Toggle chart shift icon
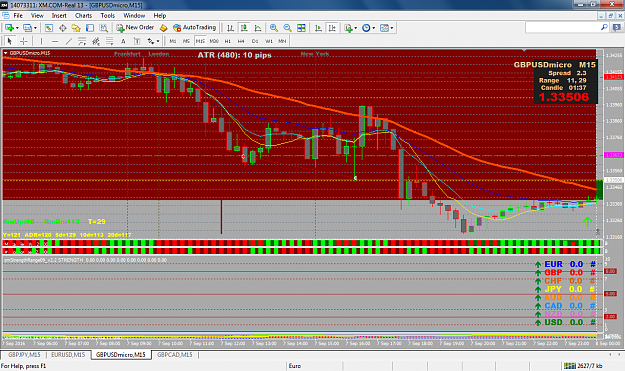625x371 pixels. click(332, 28)
